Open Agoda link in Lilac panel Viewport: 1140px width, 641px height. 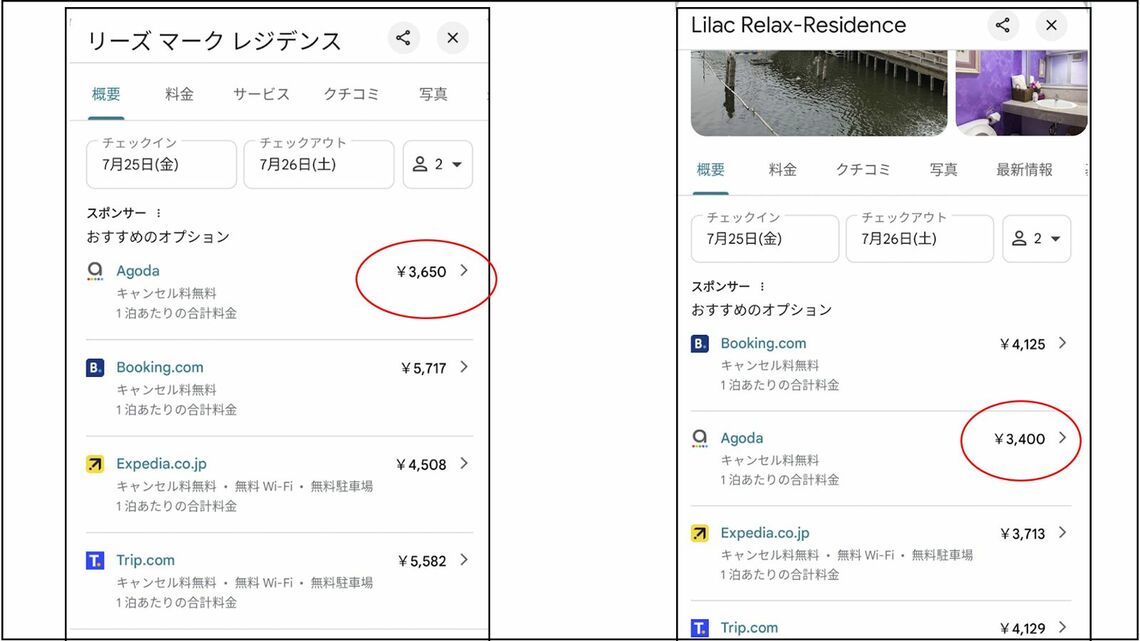(742, 438)
